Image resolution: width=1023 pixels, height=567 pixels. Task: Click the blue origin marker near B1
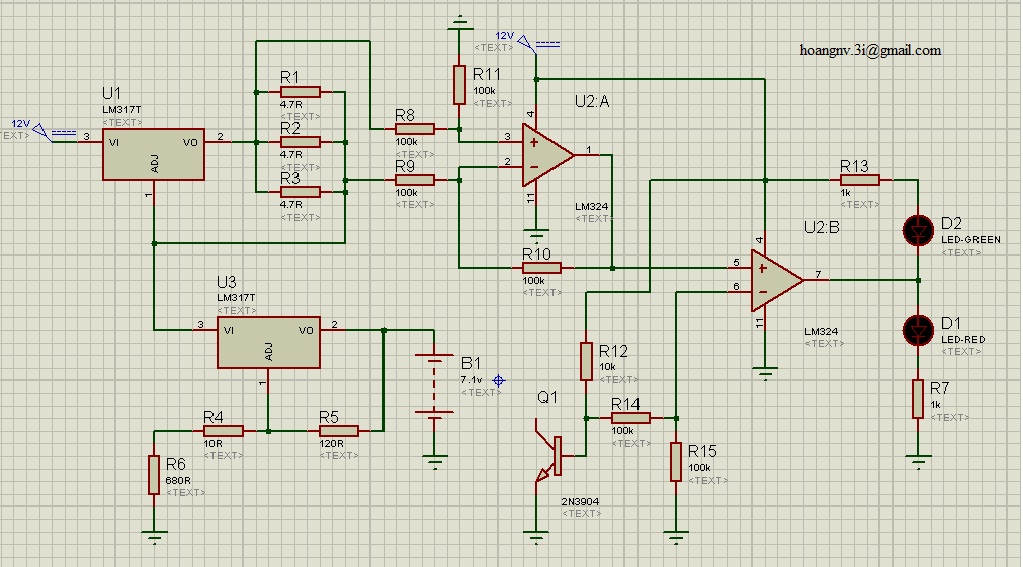(498, 380)
